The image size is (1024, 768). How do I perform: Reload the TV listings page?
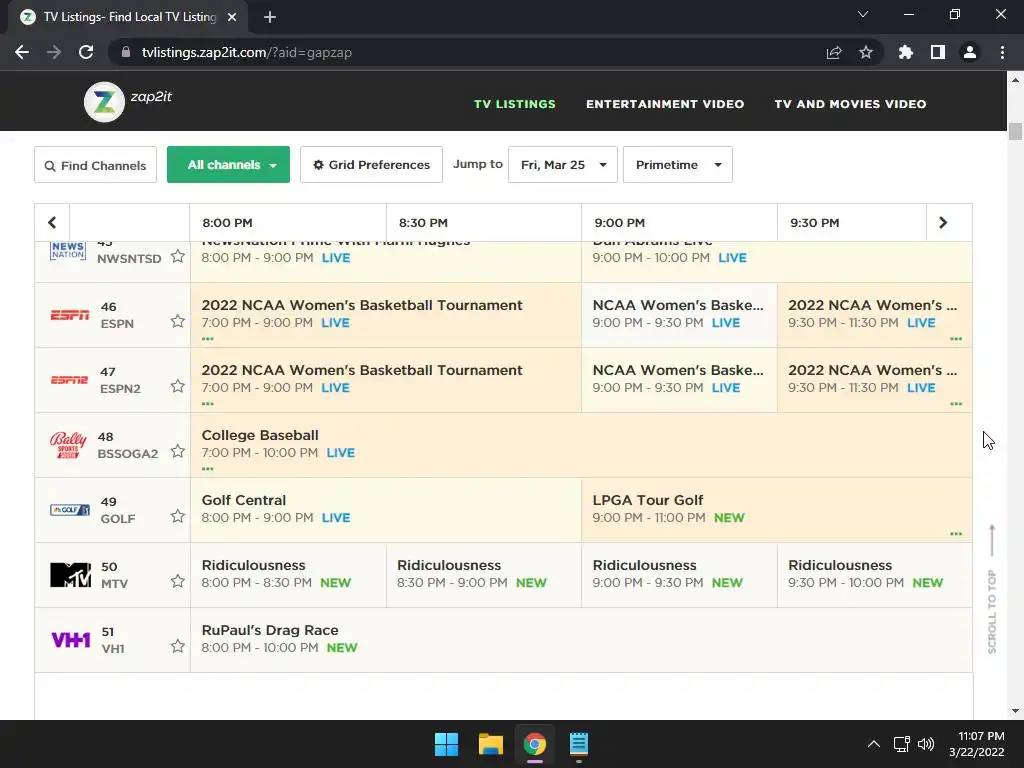pos(86,52)
